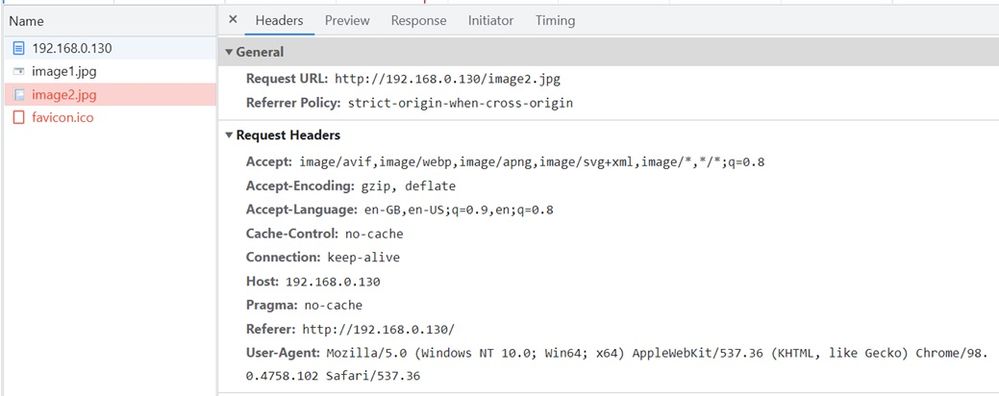Click the image icon next to image1.jpg
Image resolution: width=999 pixels, height=396 pixels.
pos(19,72)
